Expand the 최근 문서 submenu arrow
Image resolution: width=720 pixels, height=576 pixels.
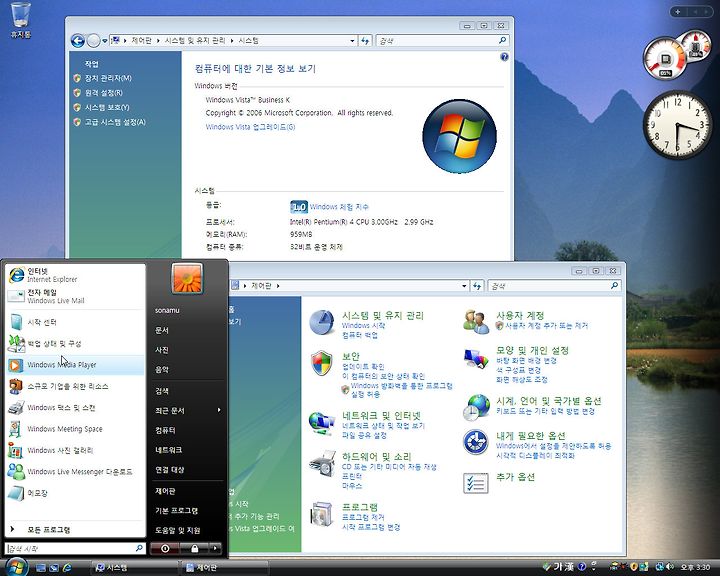point(219,410)
